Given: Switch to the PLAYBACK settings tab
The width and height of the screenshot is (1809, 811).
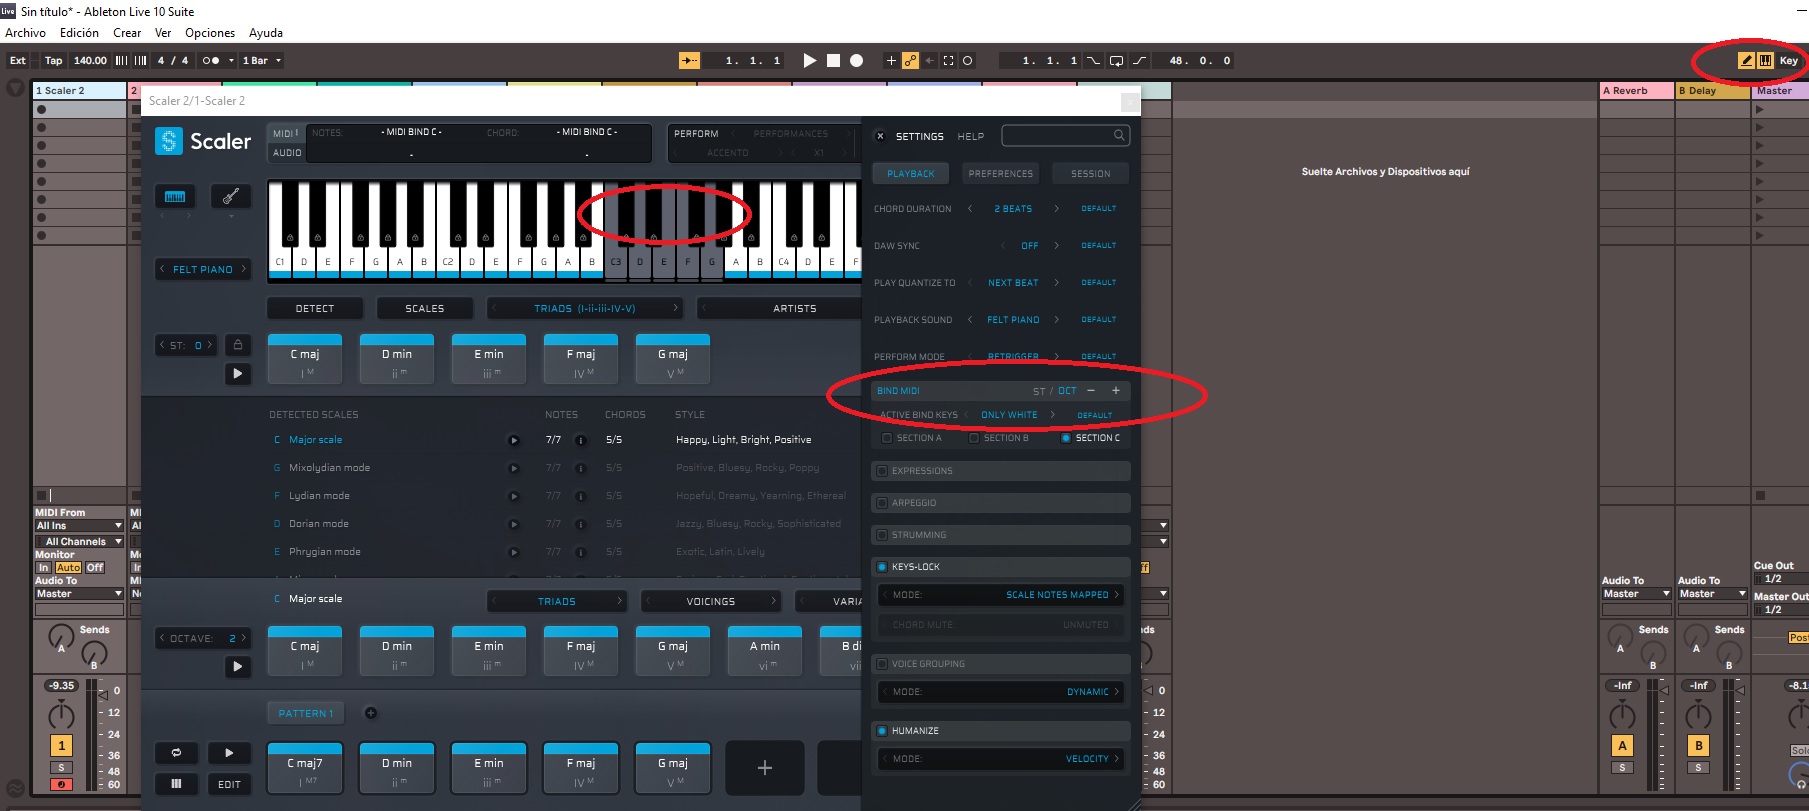Looking at the screenshot, I should 911,173.
